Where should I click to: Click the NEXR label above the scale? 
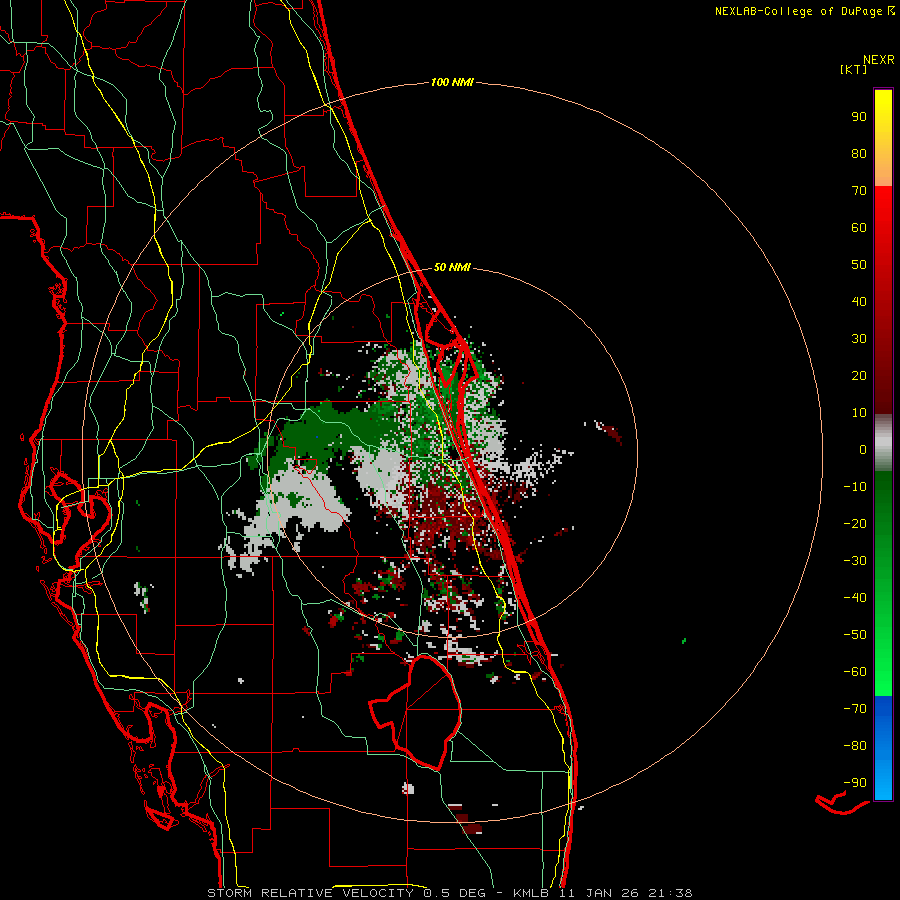coord(879,60)
